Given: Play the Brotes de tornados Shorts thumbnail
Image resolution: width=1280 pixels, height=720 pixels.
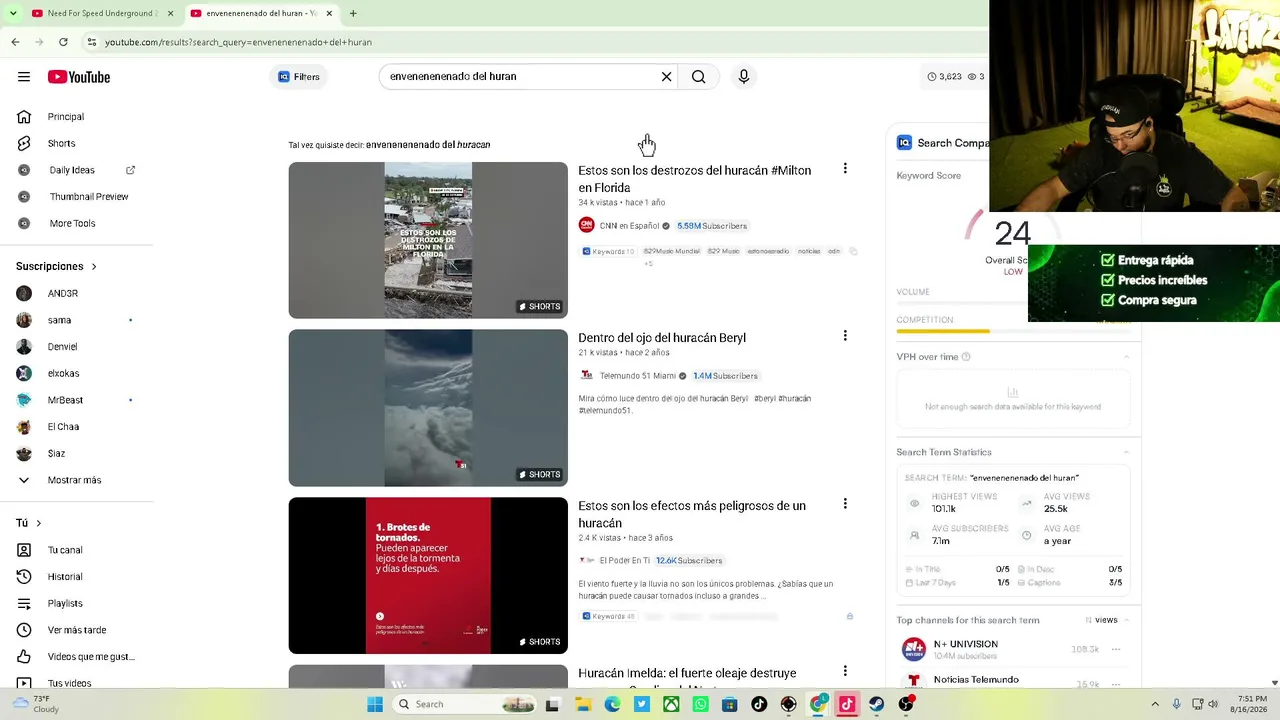Looking at the screenshot, I should point(428,576).
